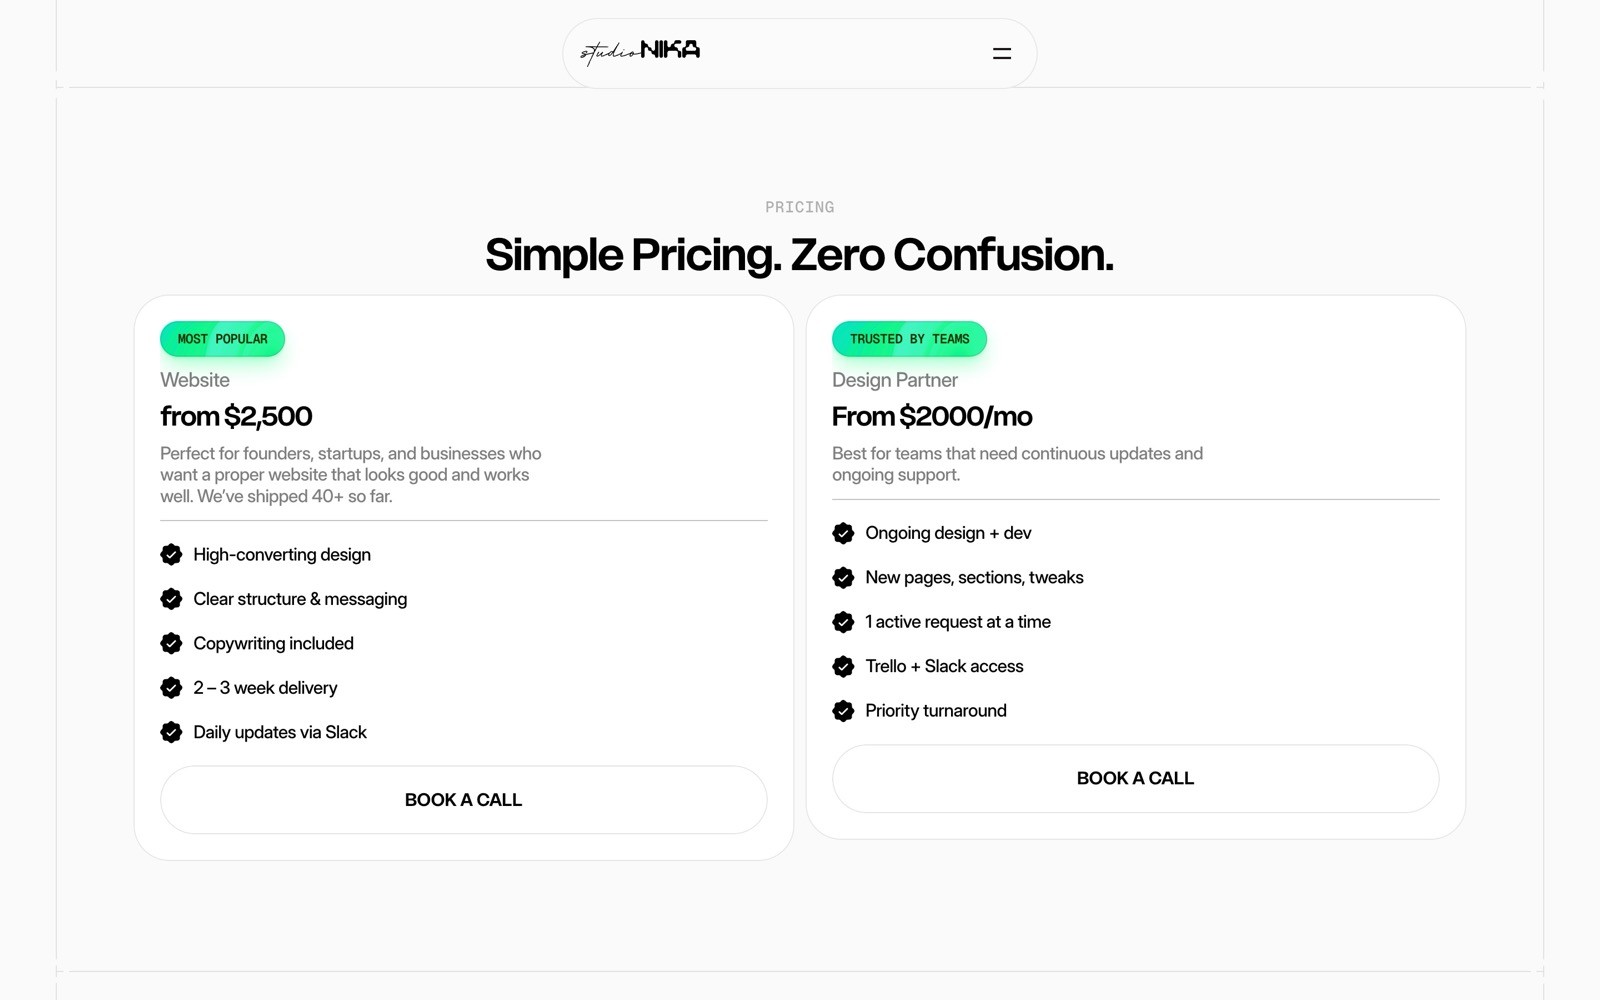The height and width of the screenshot is (1000, 1600).
Task: Click the checkmark beside Ongoing design + dev
Action: click(x=843, y=532)
